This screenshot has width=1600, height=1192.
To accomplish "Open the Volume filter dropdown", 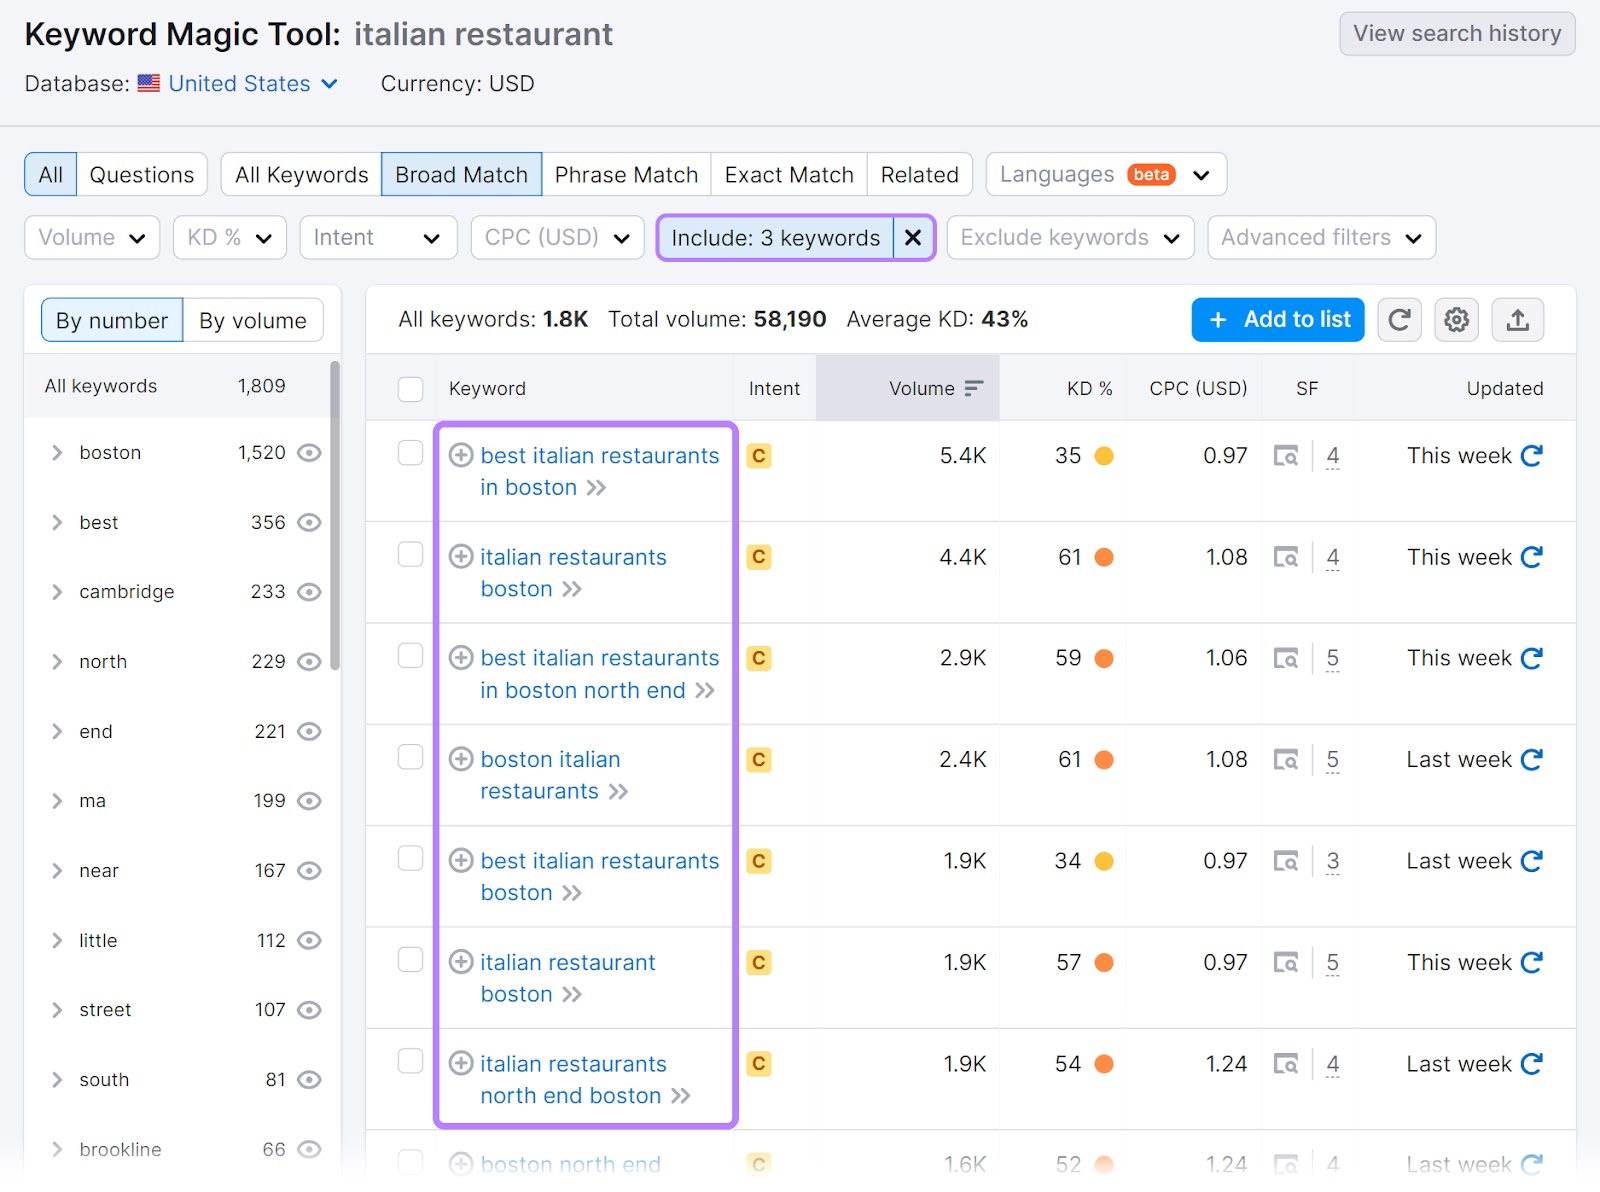I will [x=91, y=238].
